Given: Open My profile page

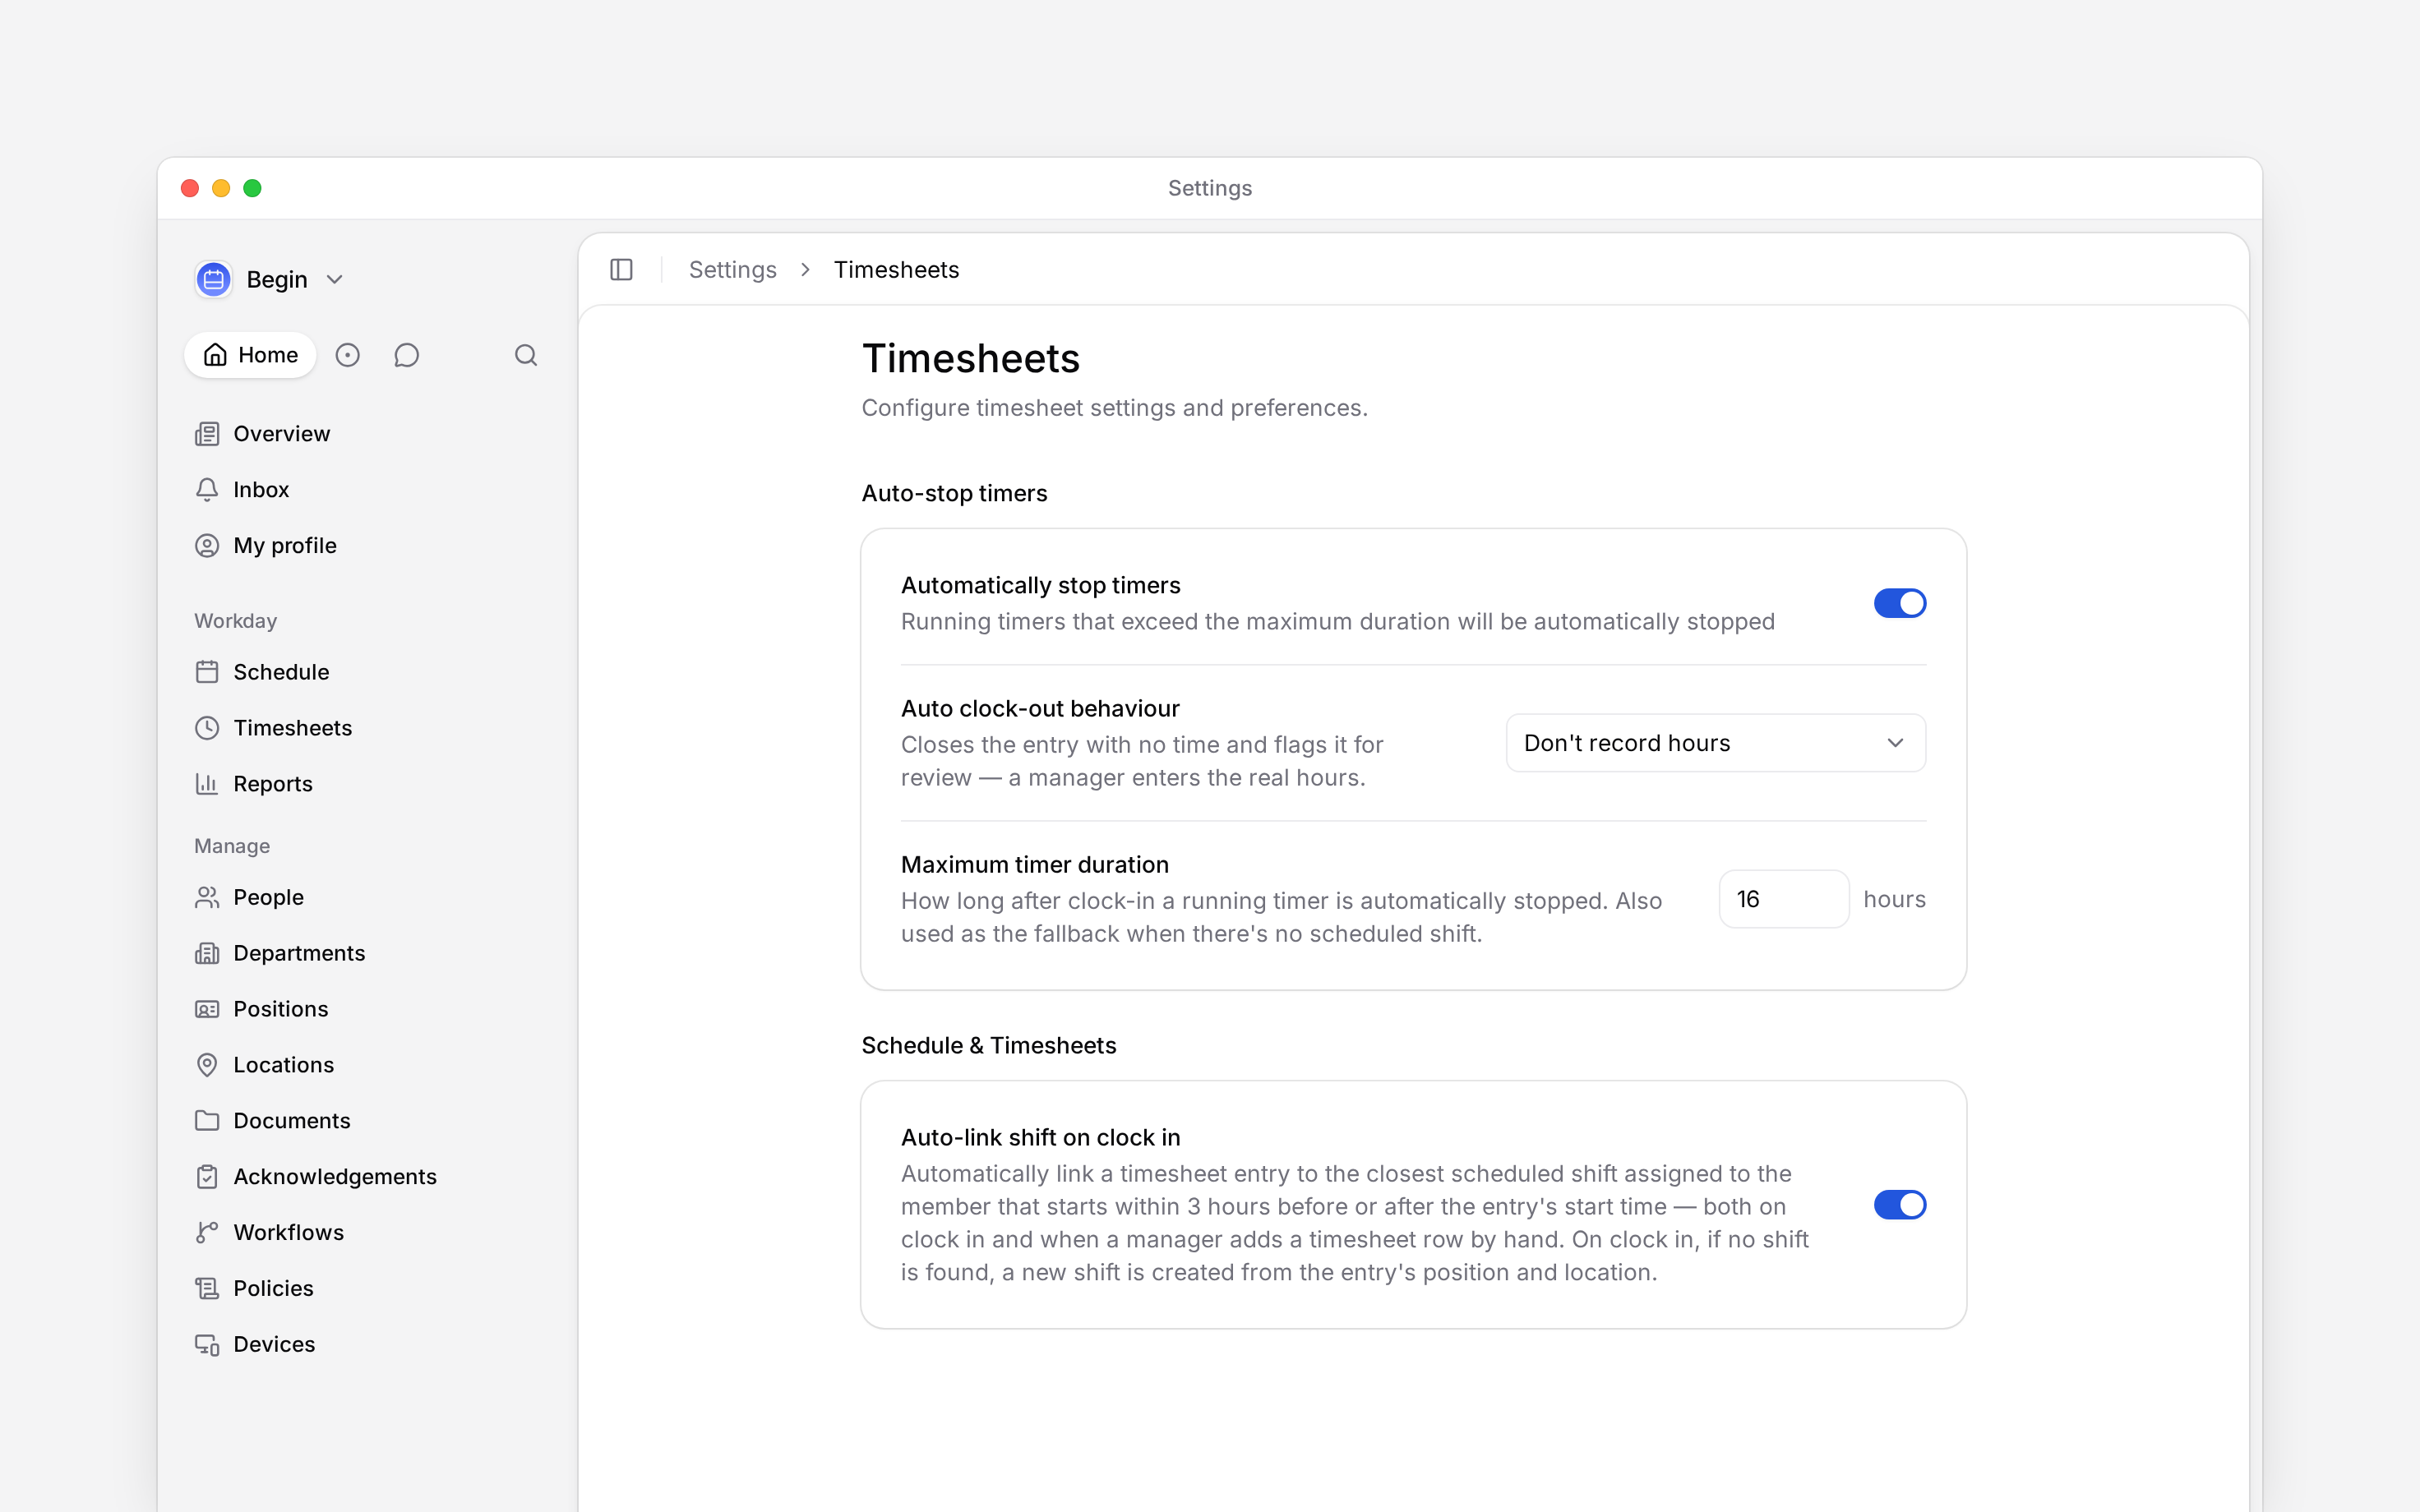Looking at the screenshot, I should (285, 546).
